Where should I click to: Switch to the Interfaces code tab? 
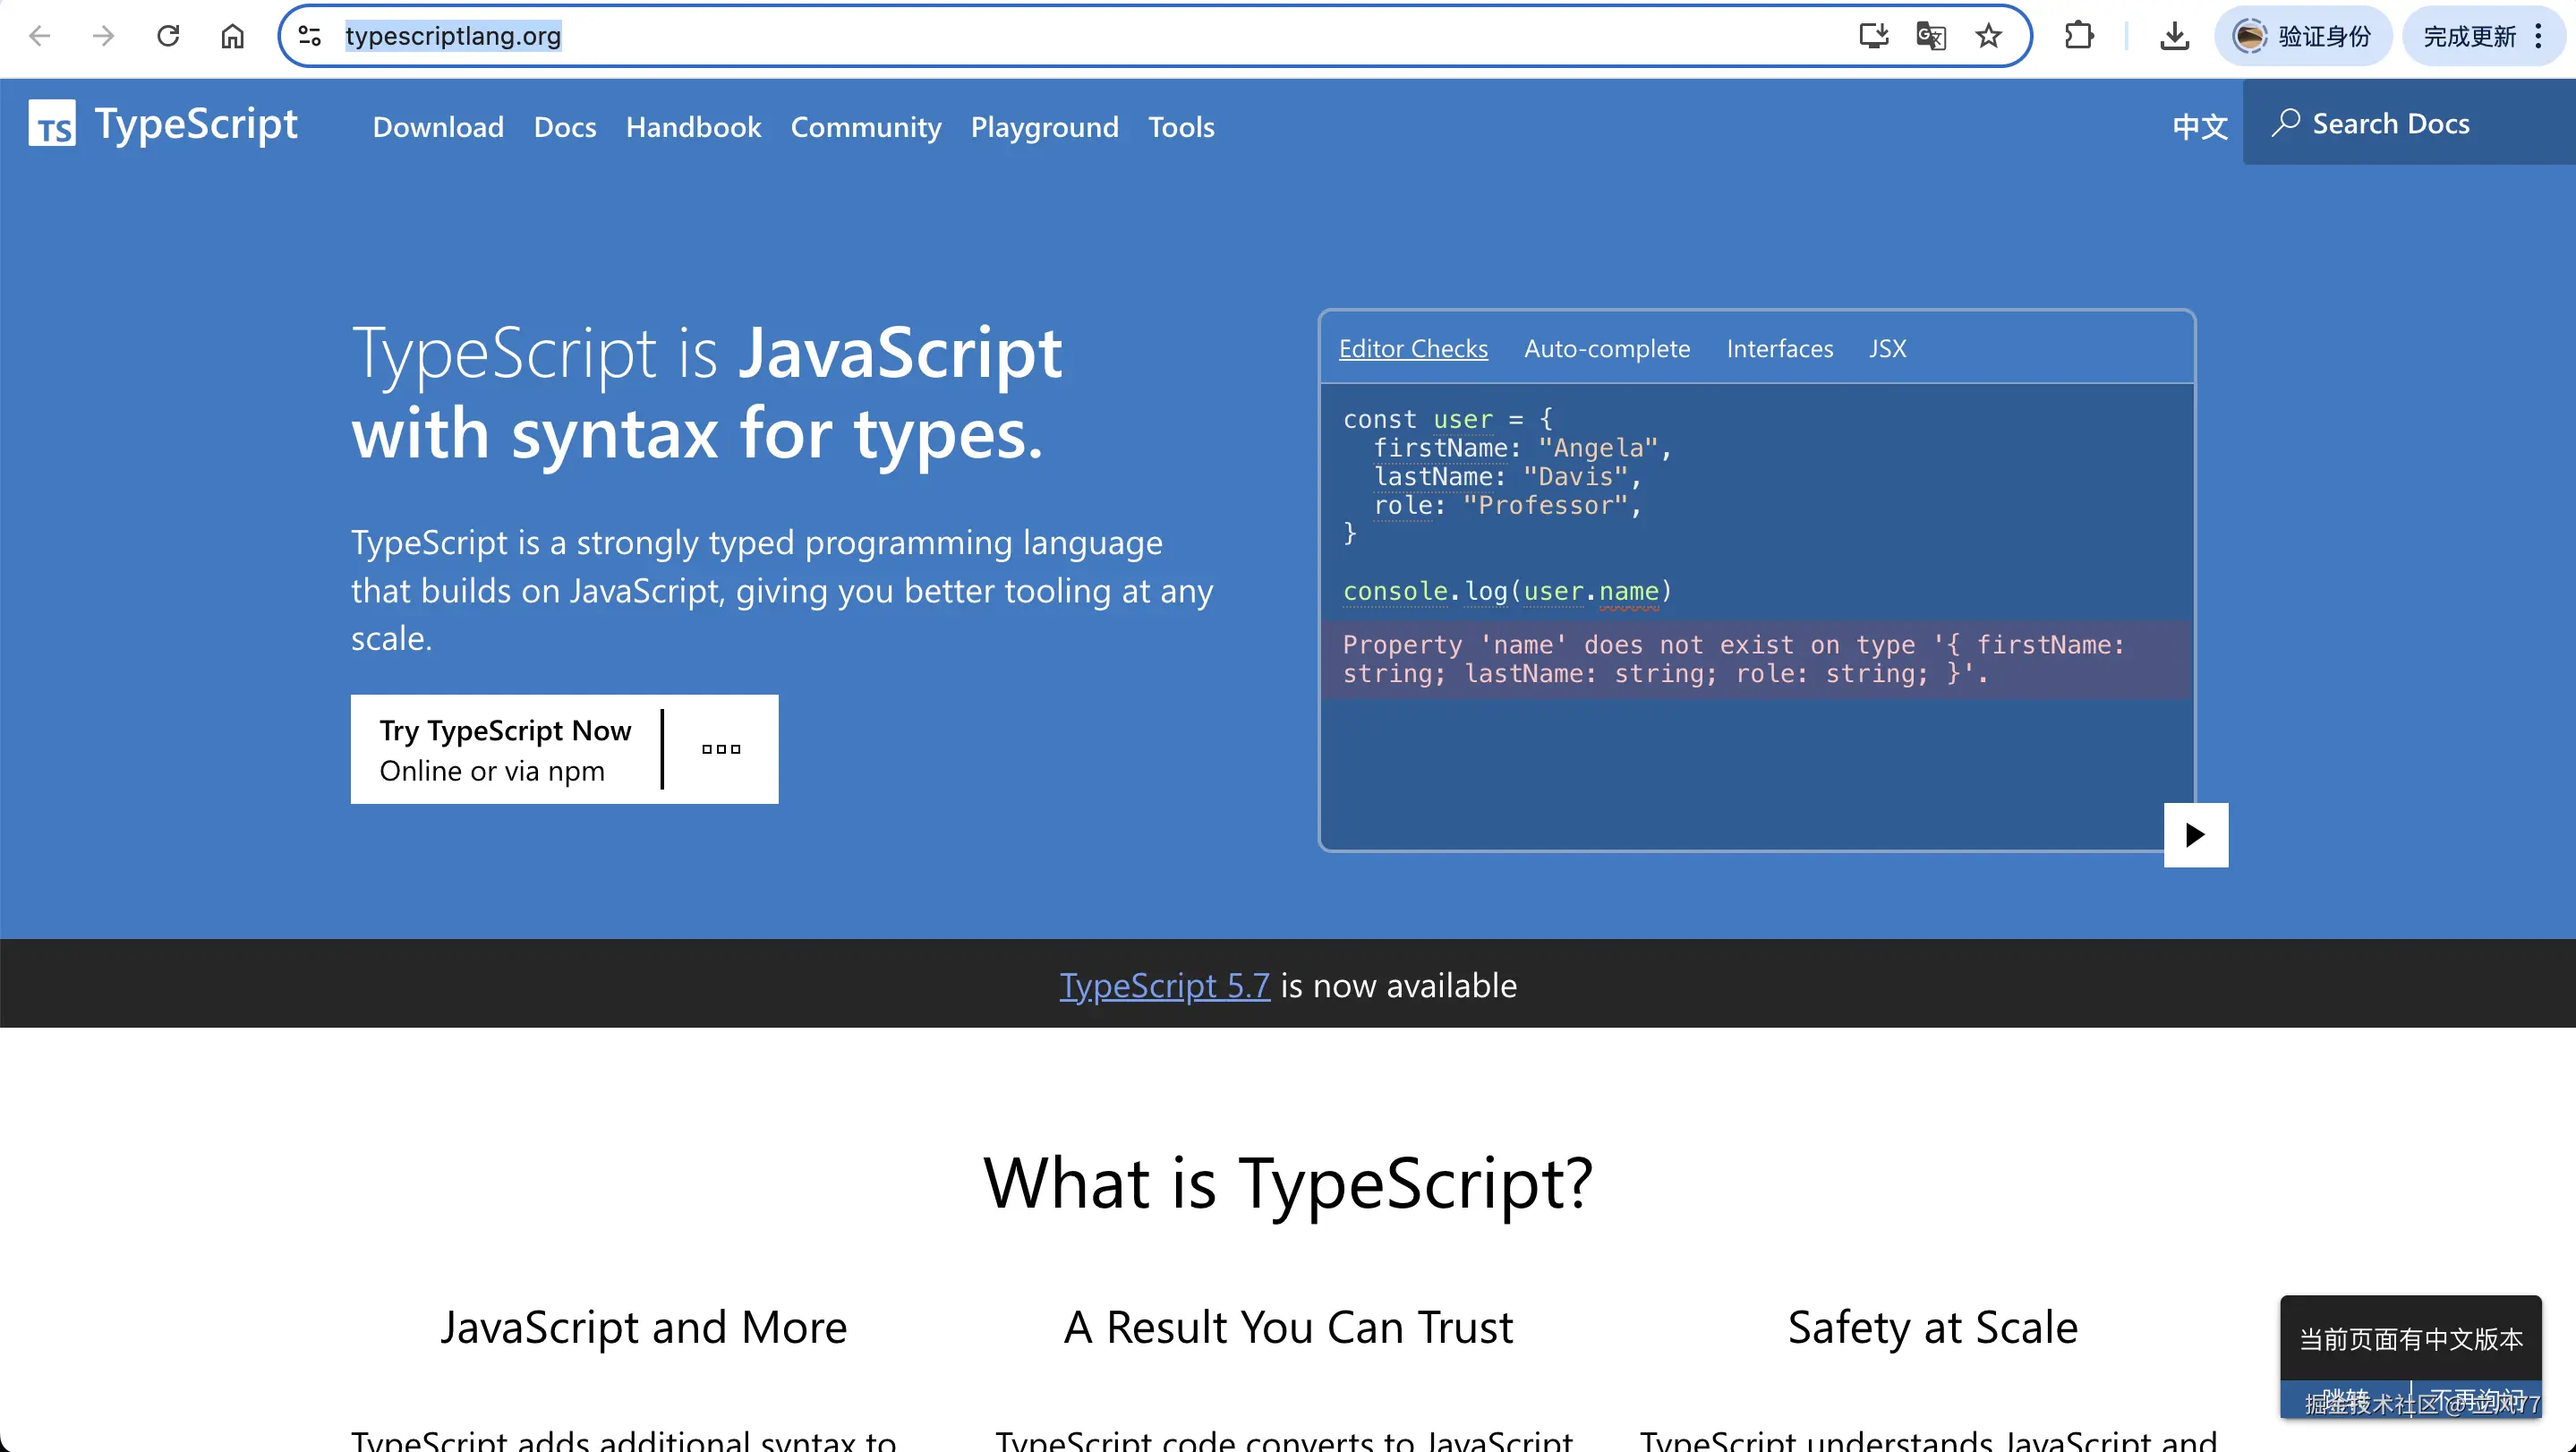pyautogui.click(x=1780, y=348)
